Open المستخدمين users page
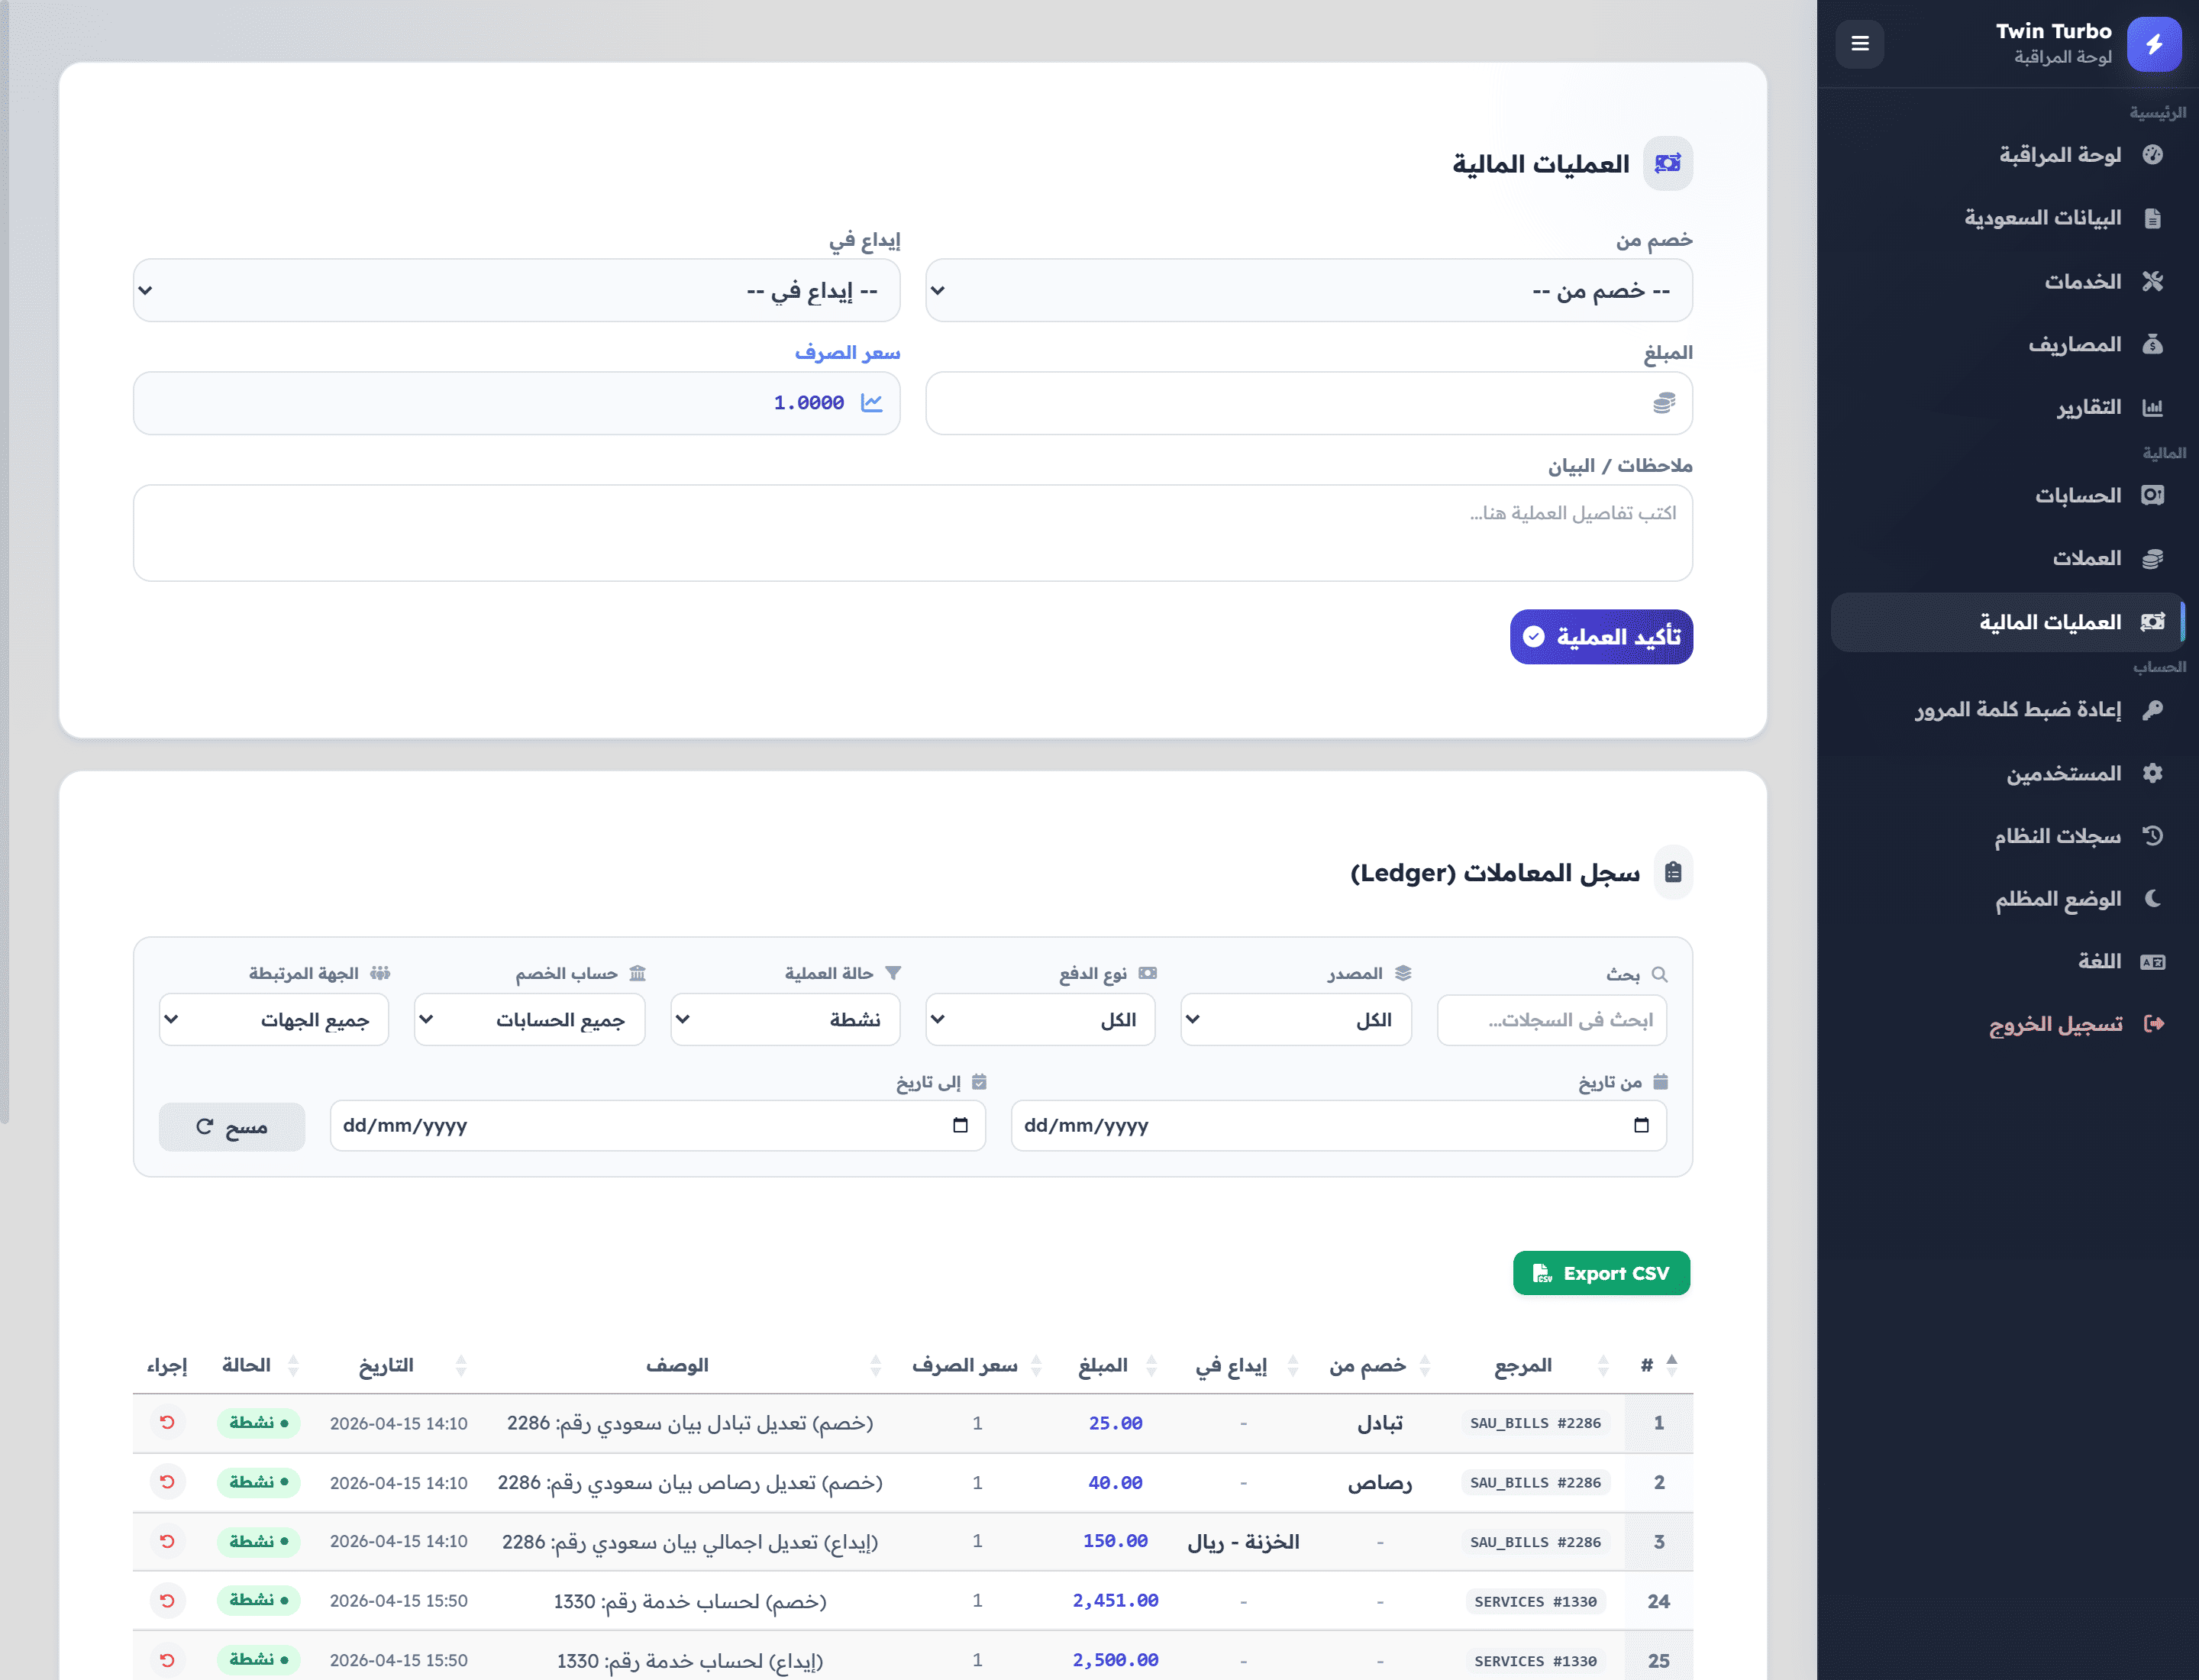Screen dimensions: 2199x1680 (2008, 774)
